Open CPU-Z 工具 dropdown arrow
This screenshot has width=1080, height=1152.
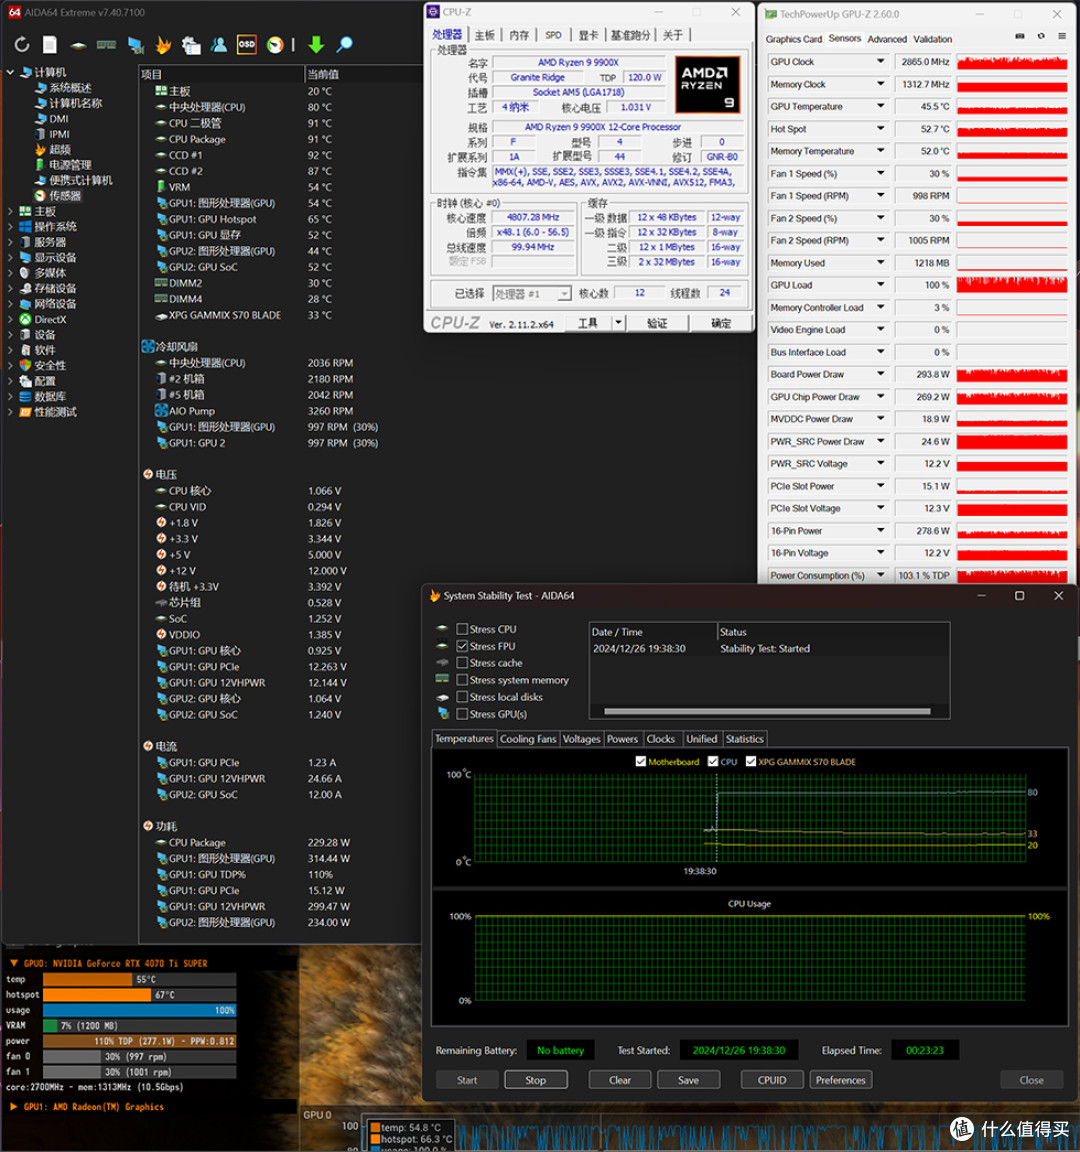pyautogui.click(x=618, y=323)
